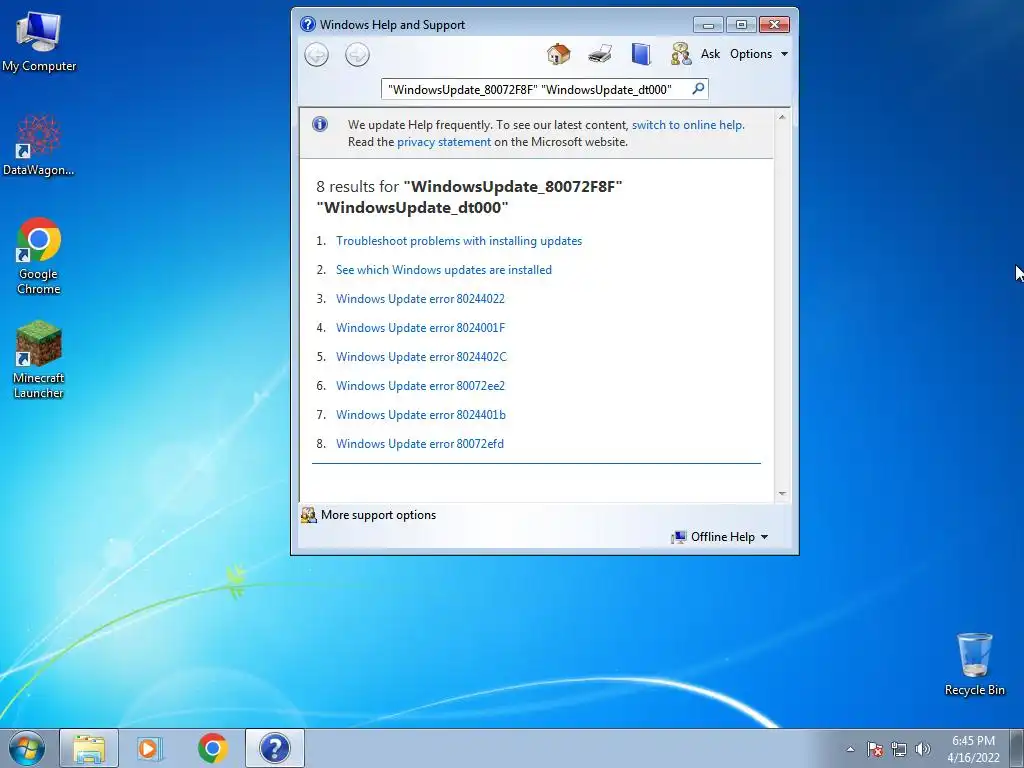This screenshot has width=1024, height=768.
Task: Open Windows Update error 8024401b topic
Action: (421, 415)
